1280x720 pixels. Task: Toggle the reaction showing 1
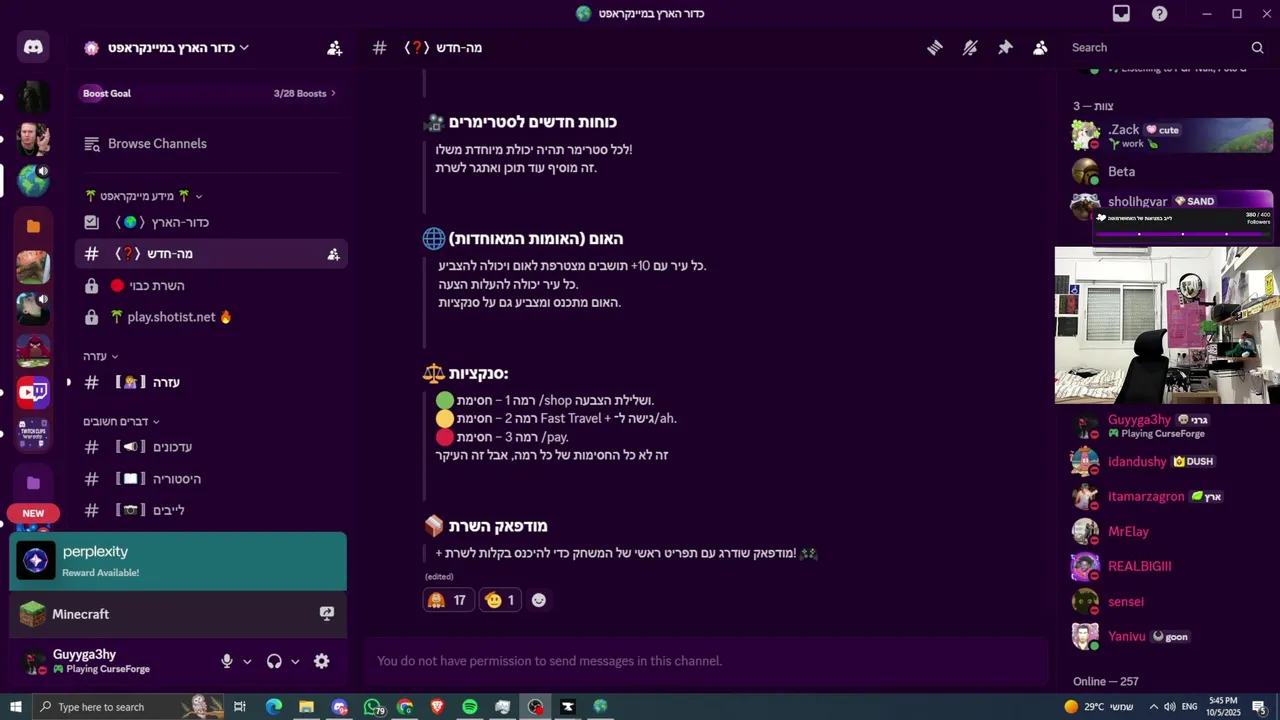[500, 600]
